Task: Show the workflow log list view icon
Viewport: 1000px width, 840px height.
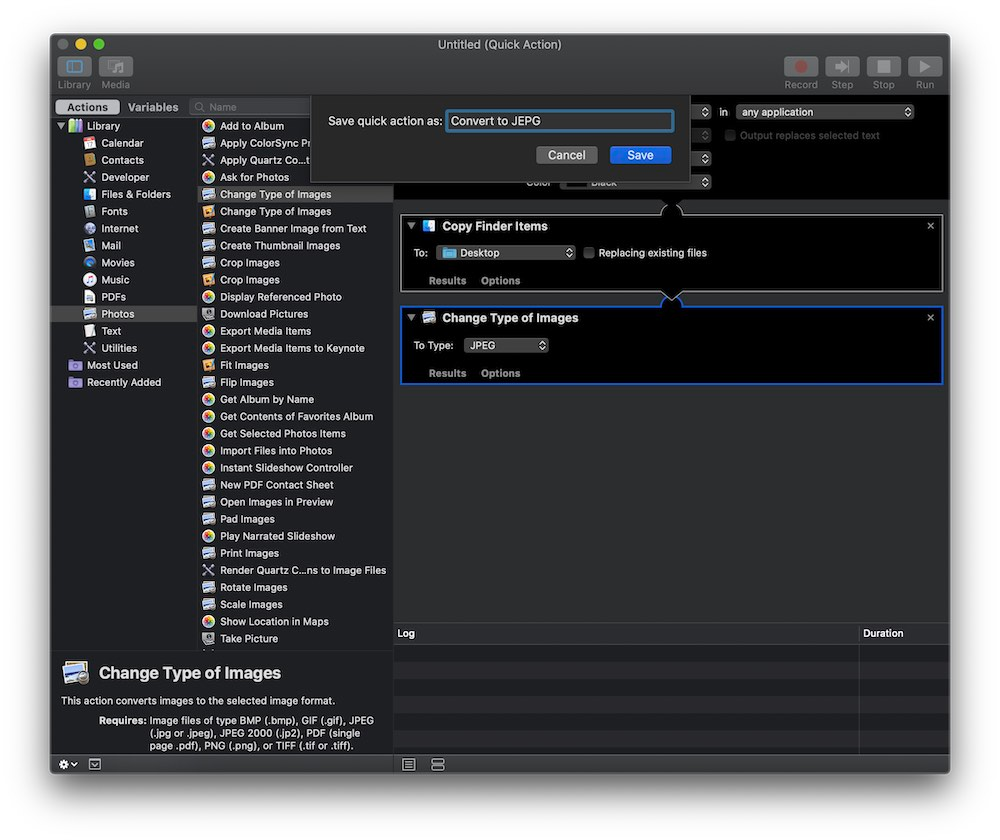Action: coord(409,764)
